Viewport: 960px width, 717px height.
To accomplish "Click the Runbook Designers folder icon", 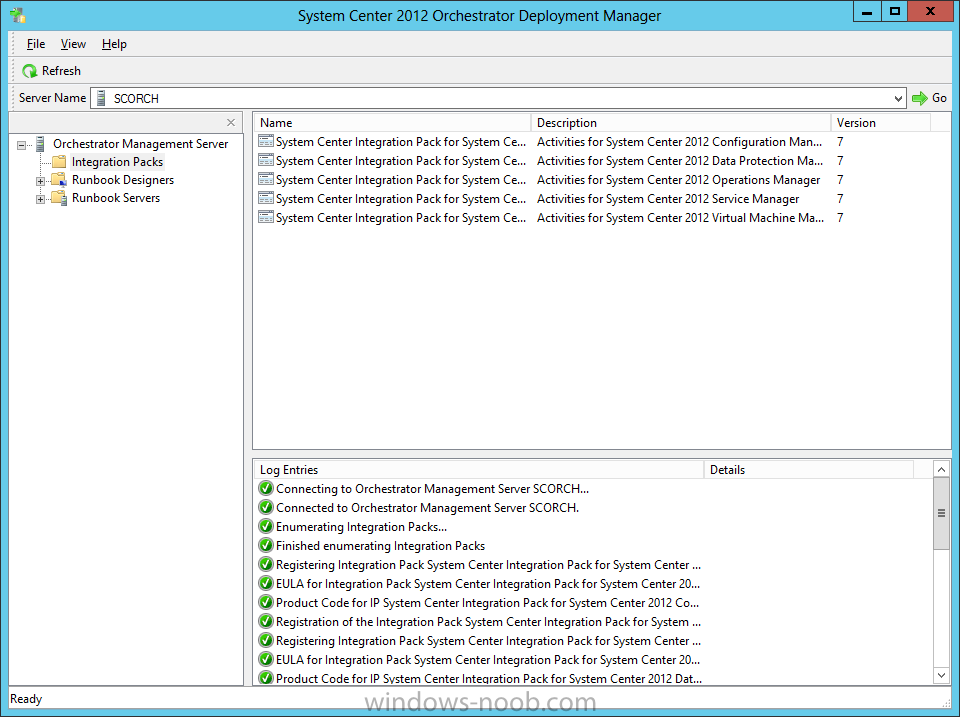I will click(x=59, y=179).
